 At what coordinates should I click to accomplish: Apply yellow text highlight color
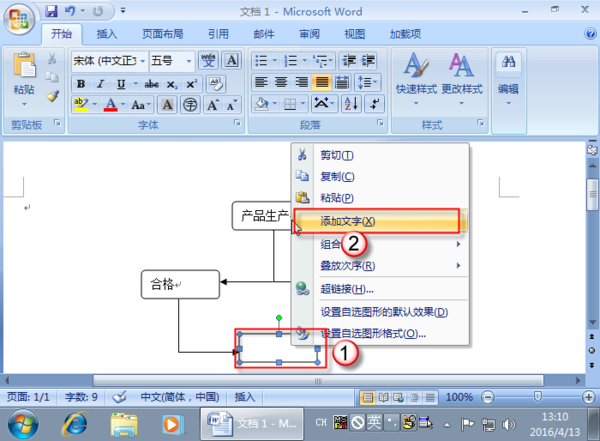(81, 105)
